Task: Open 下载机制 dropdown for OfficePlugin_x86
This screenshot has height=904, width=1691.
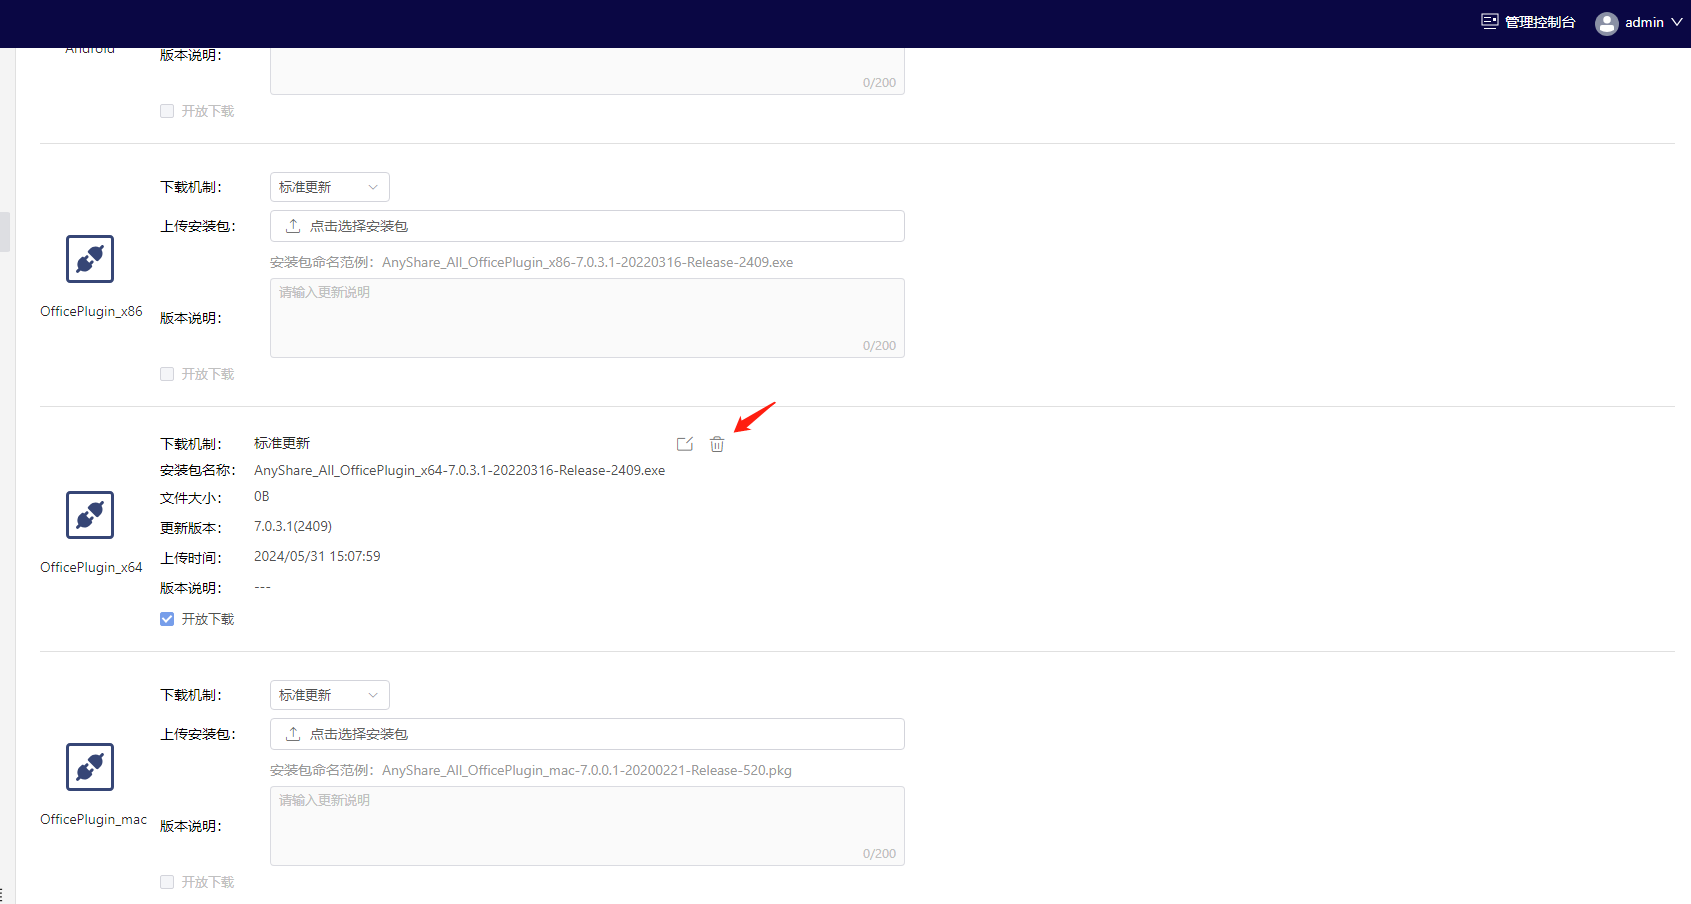Action: pos(329,187)
